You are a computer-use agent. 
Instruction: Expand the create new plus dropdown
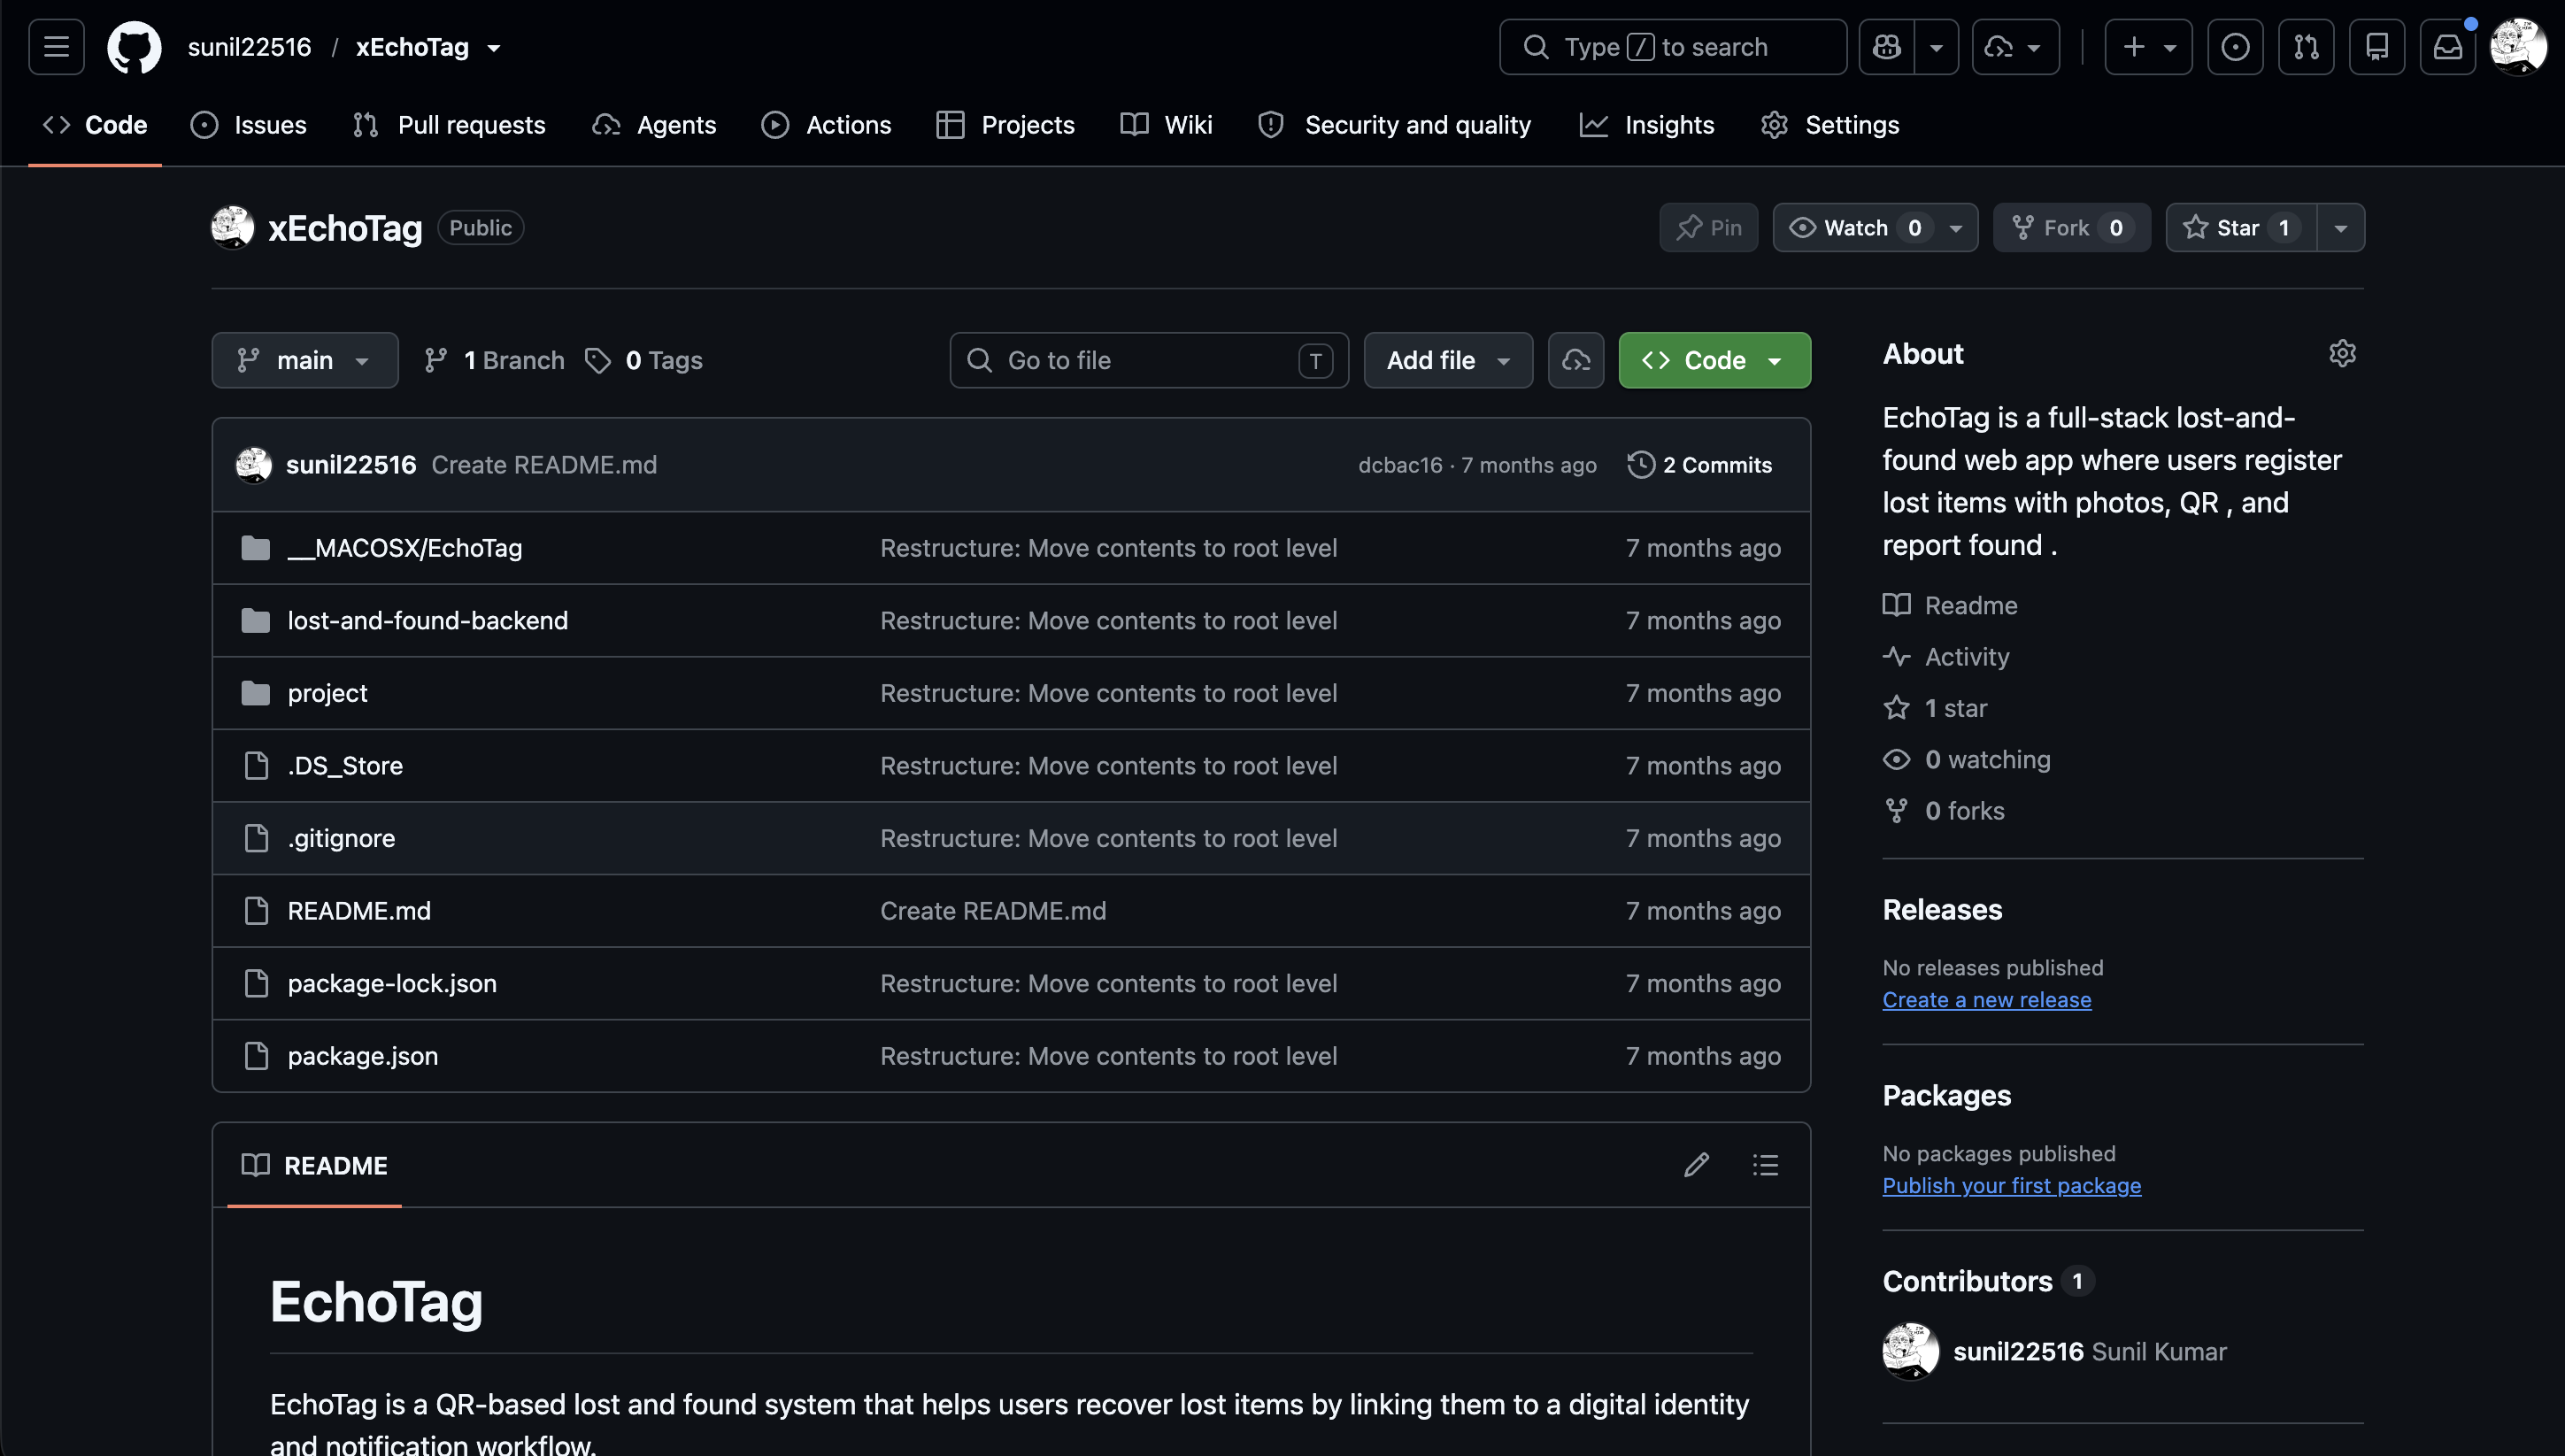click(2148, 47)
